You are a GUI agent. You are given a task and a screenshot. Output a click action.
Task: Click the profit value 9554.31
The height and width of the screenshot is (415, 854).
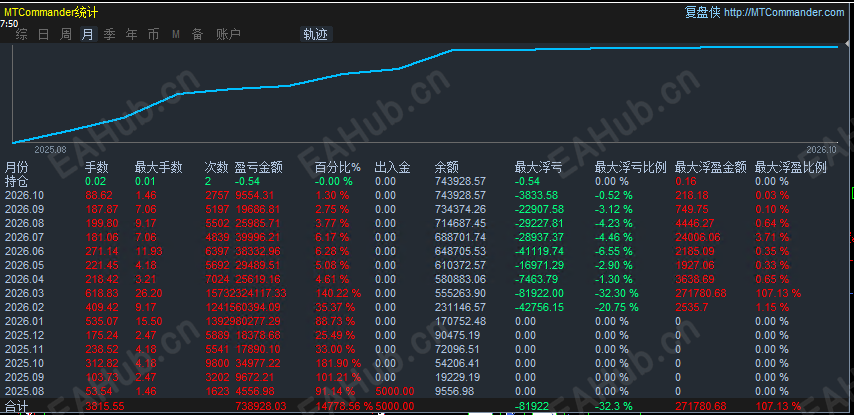tap(255, 195)
